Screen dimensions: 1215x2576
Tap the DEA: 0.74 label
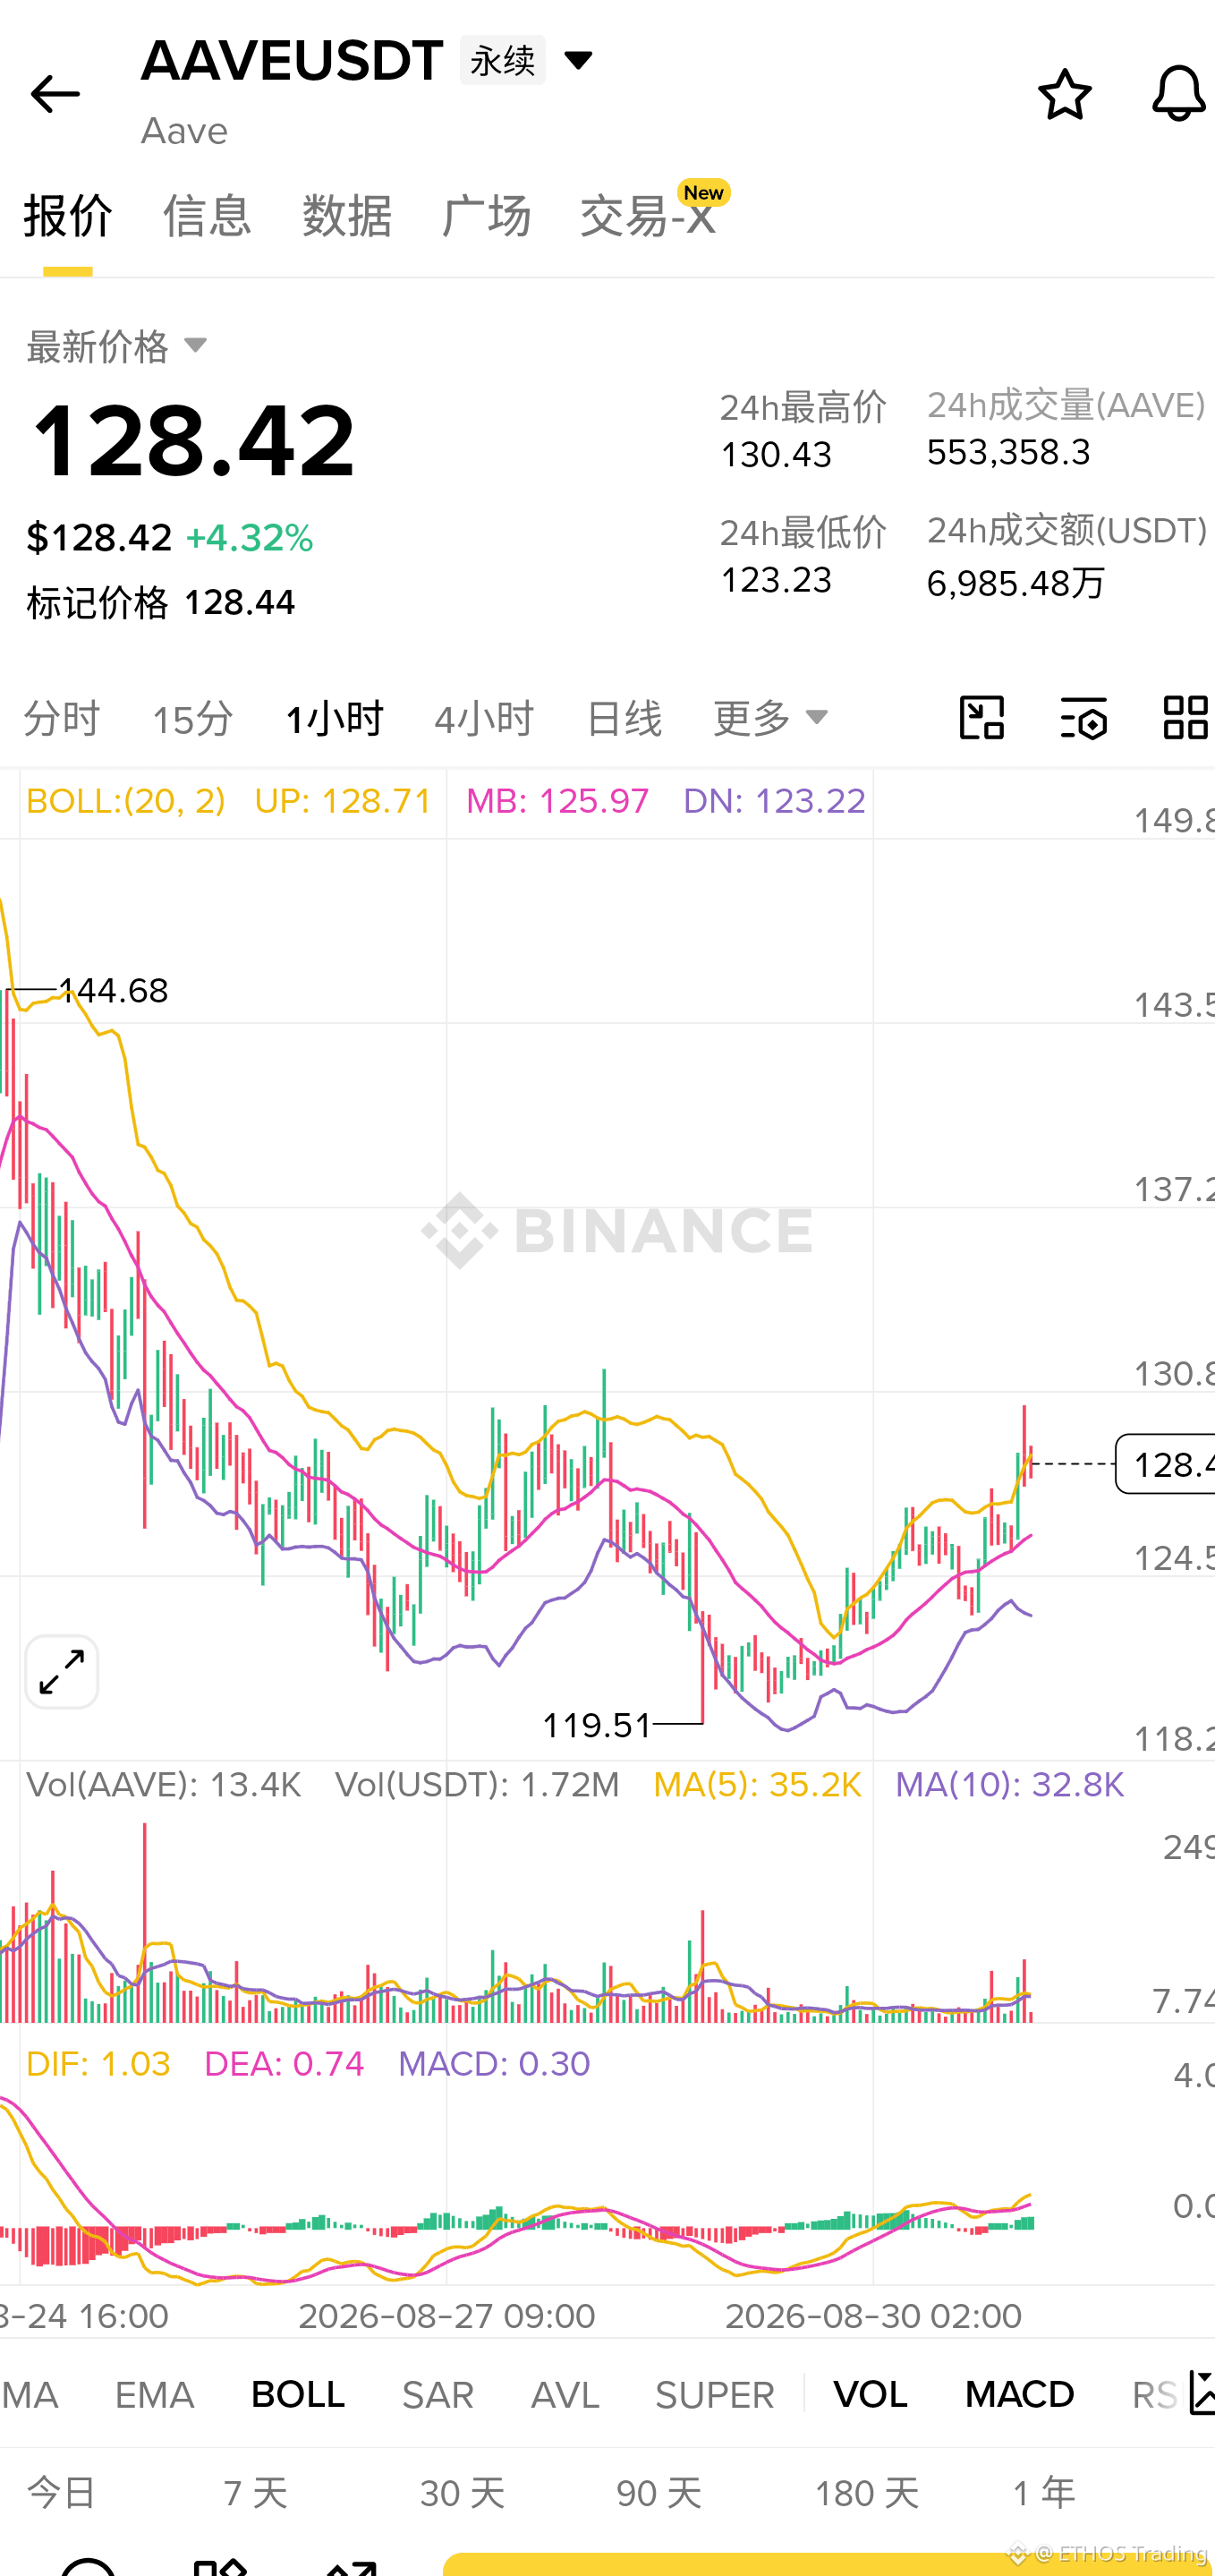click(x=284, y=2063)
